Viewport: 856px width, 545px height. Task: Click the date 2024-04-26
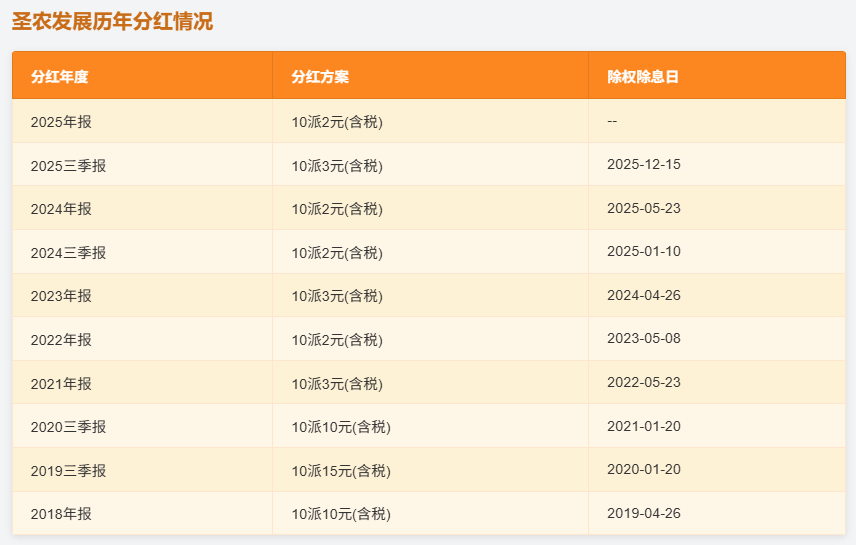tap(644, 295)
